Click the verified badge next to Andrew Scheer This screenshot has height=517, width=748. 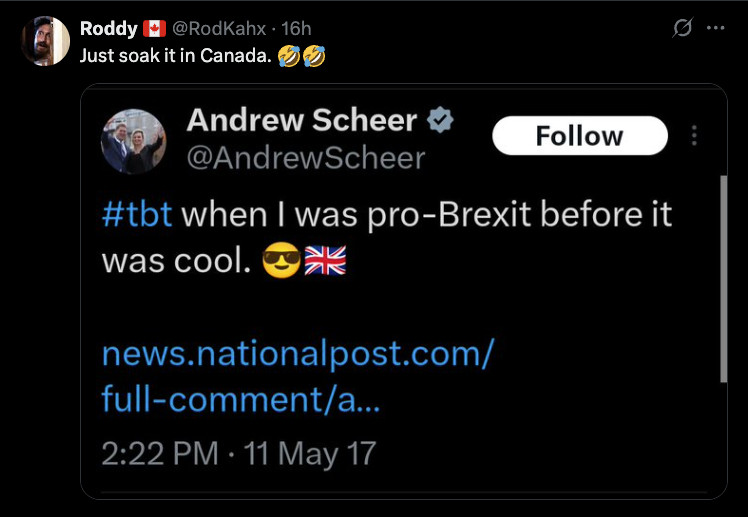click(440, 120)
